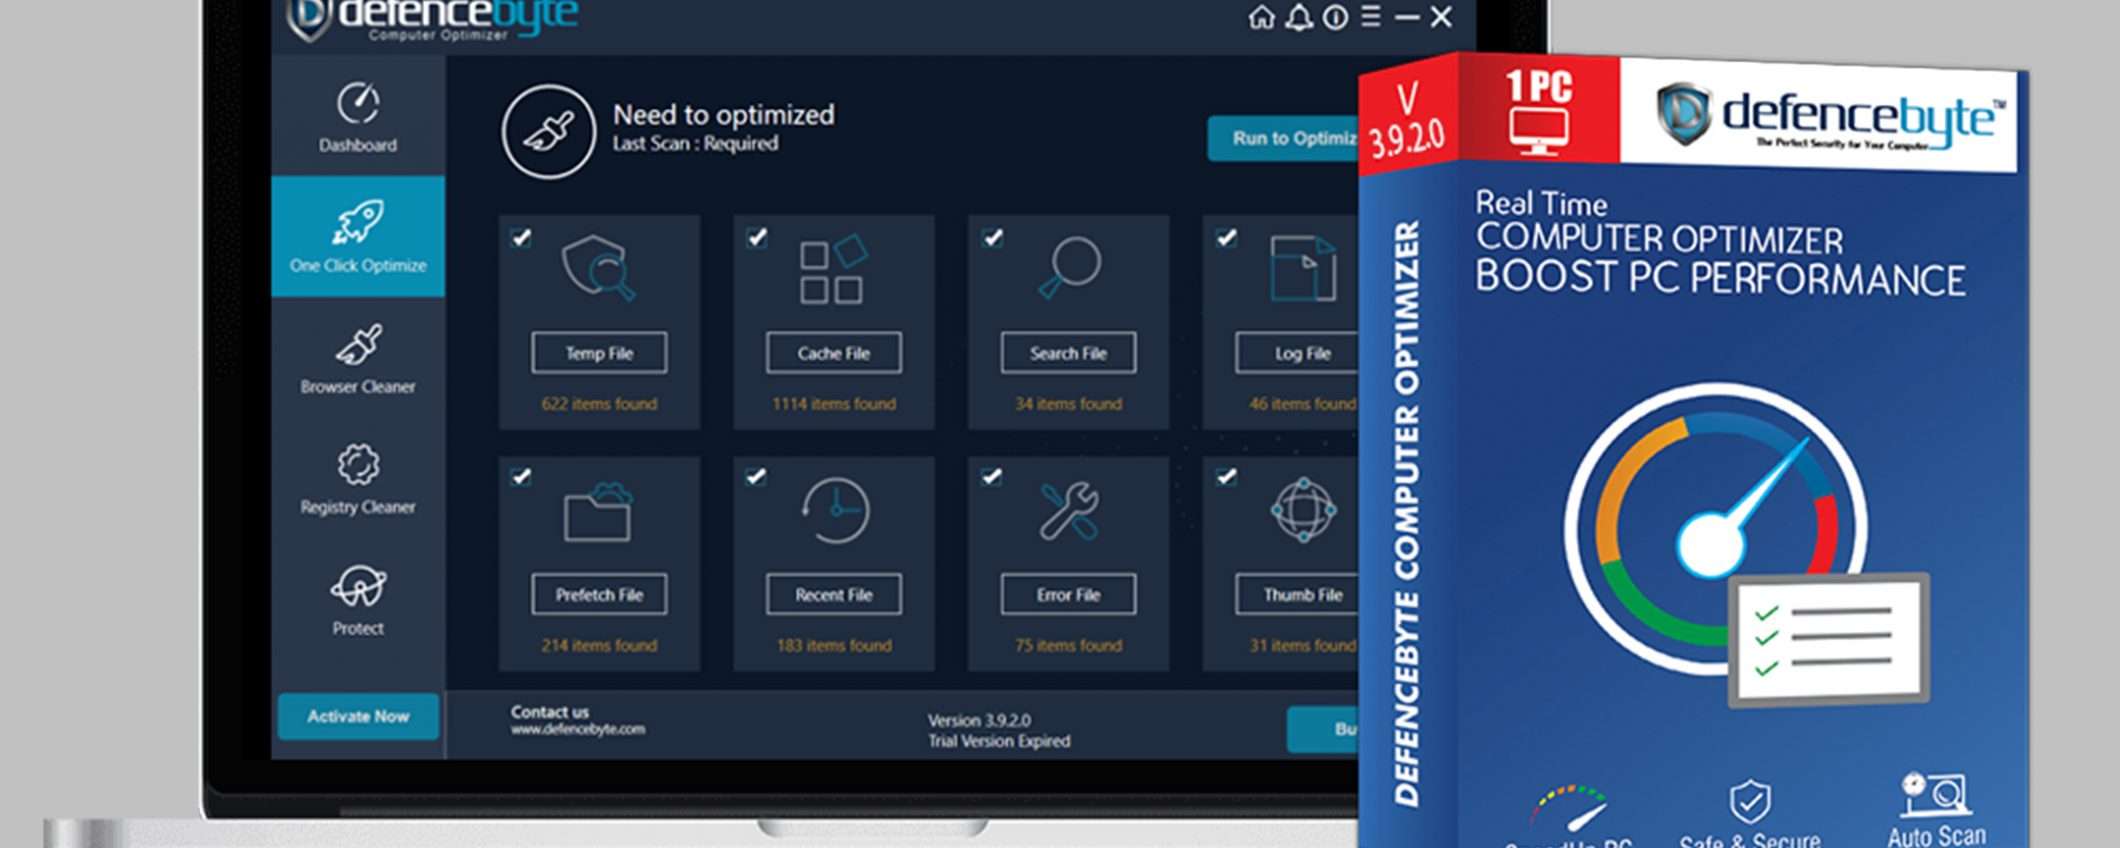Click the broom icon beside Need to optimized

coord(549,131)
